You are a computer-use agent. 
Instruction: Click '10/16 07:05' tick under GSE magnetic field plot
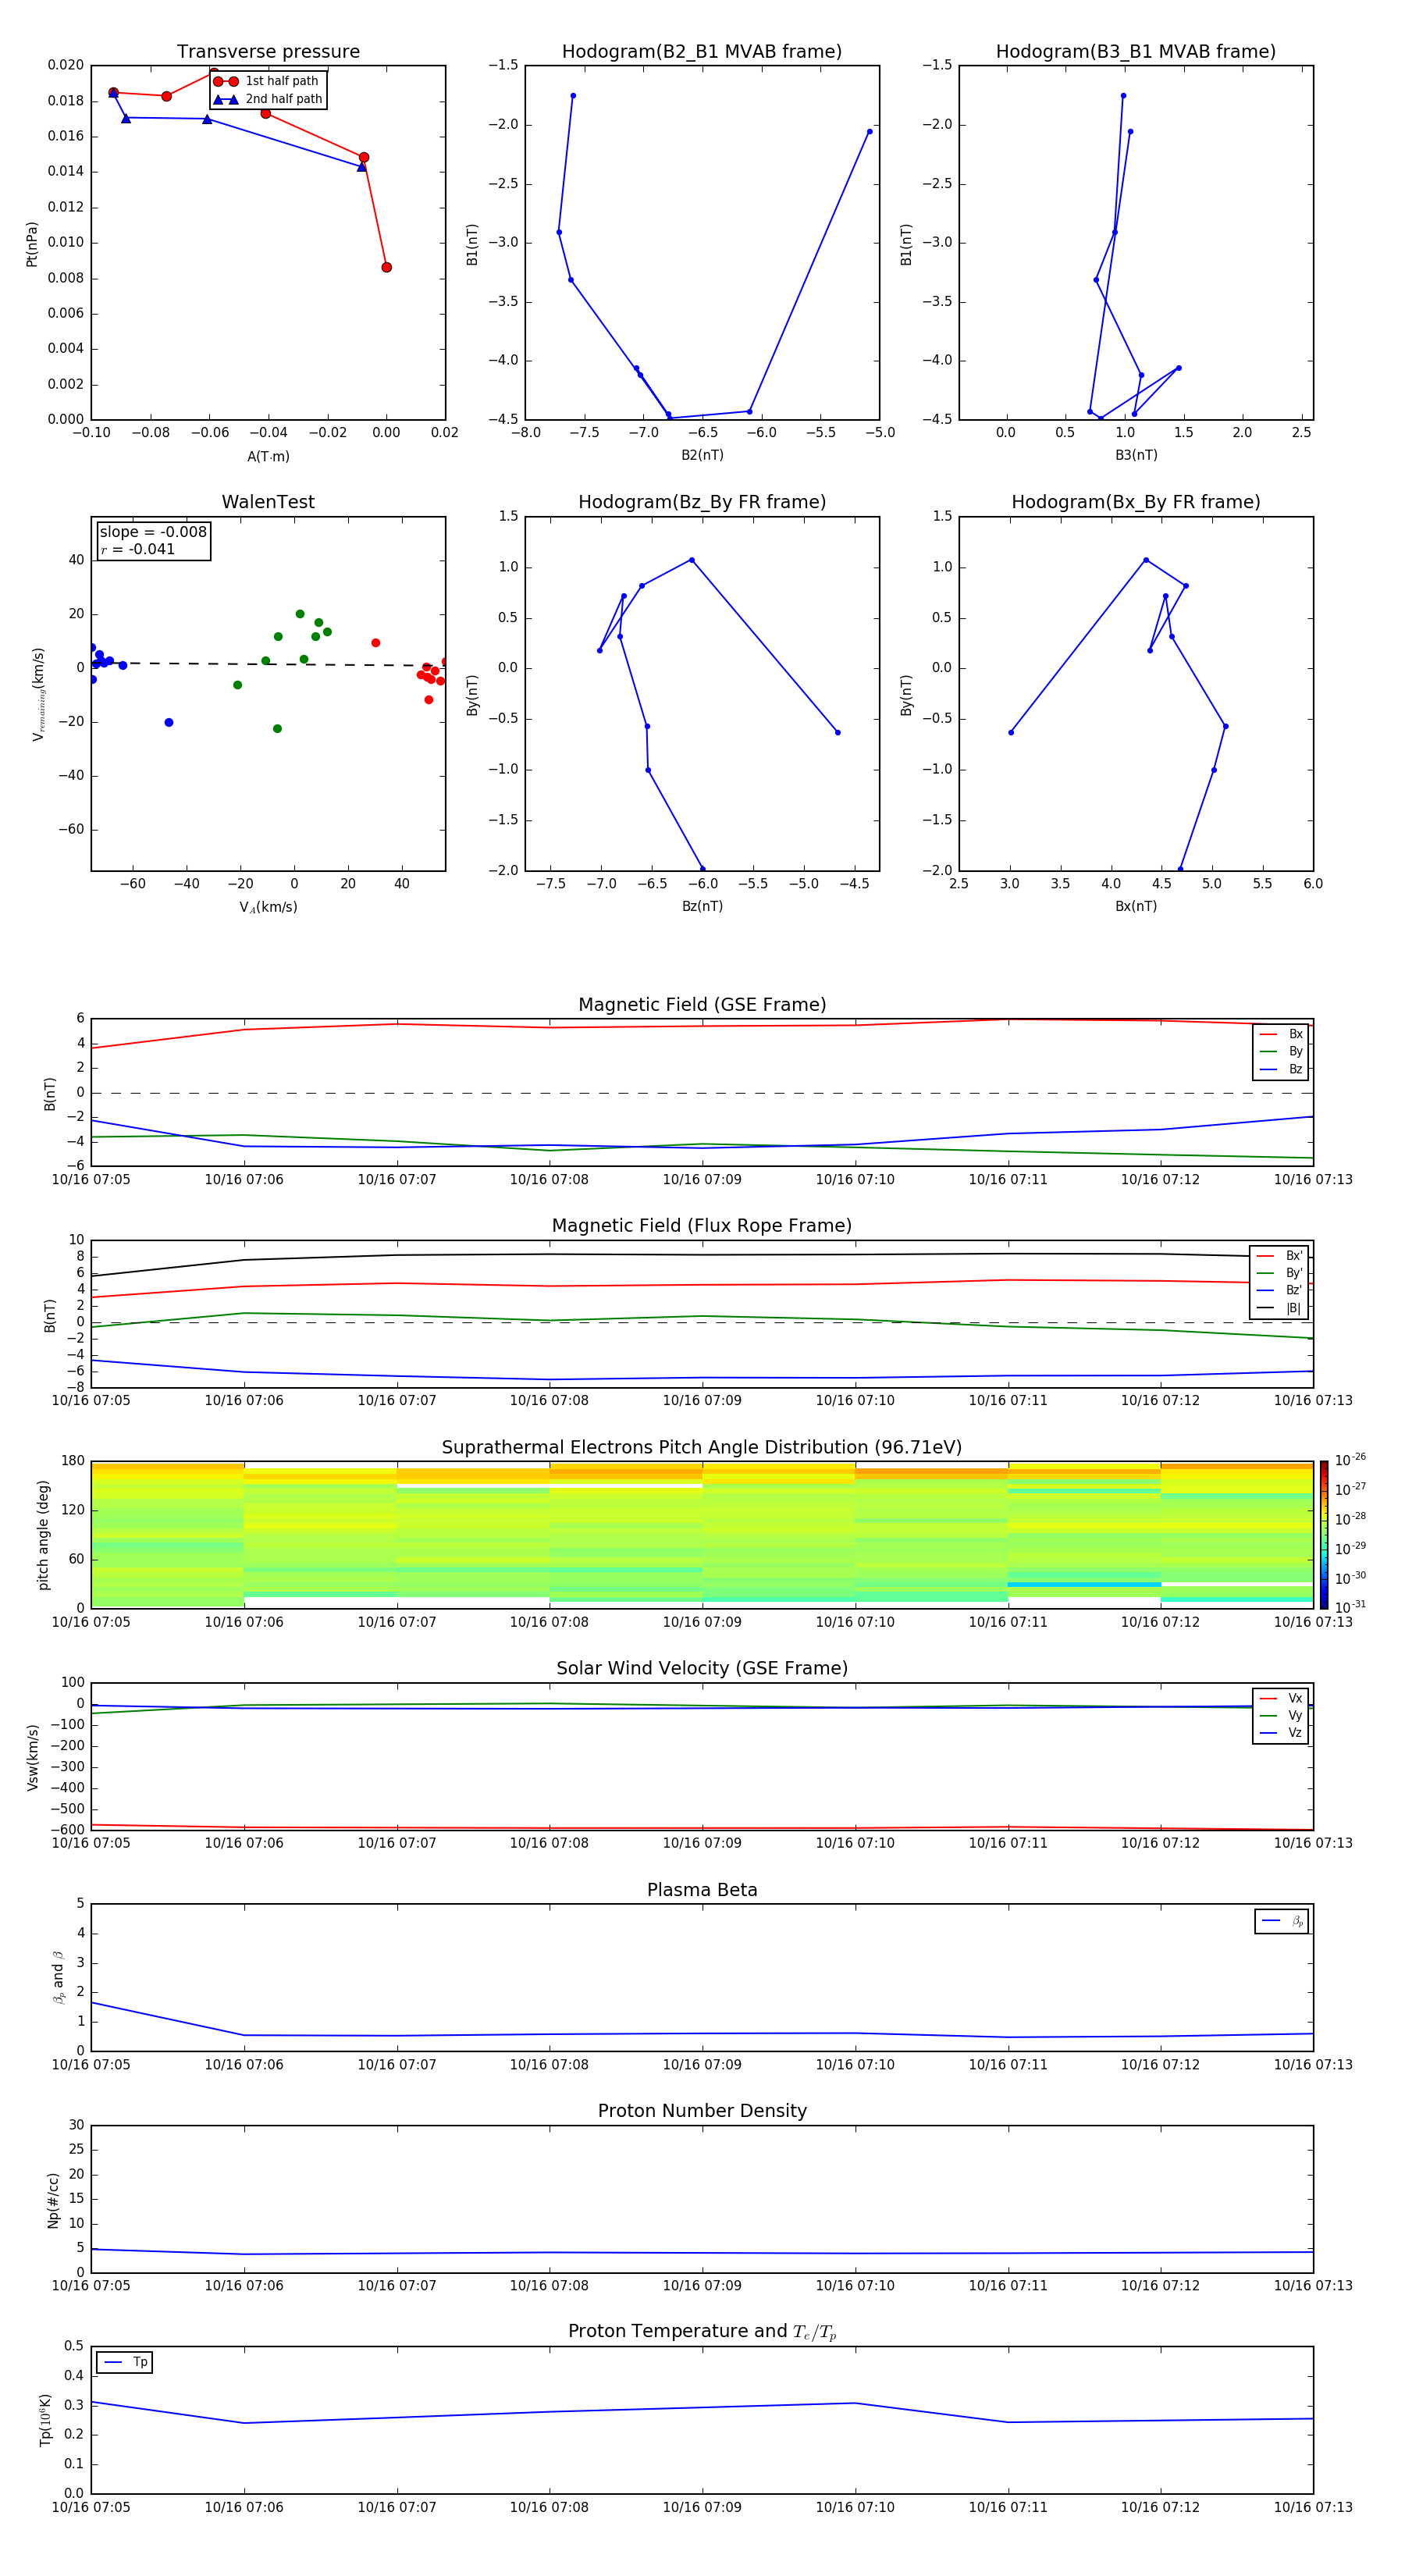[91, 1180]
